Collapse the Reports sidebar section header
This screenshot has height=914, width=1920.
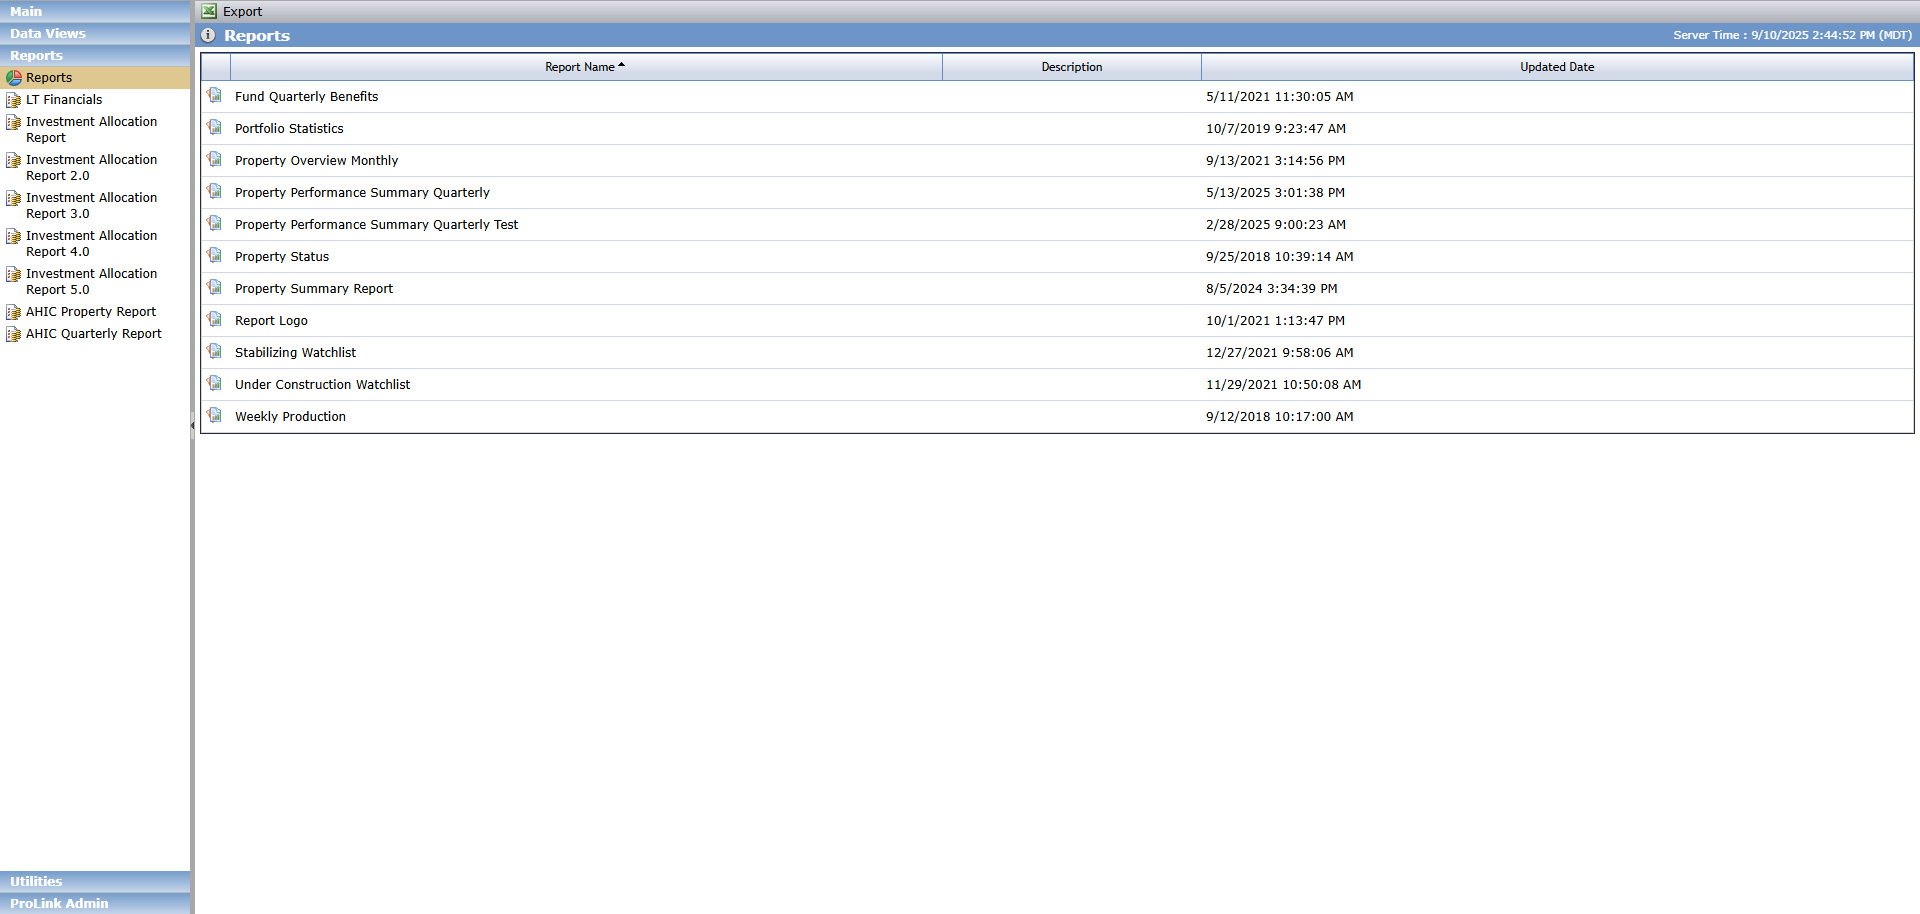[95, 55]
